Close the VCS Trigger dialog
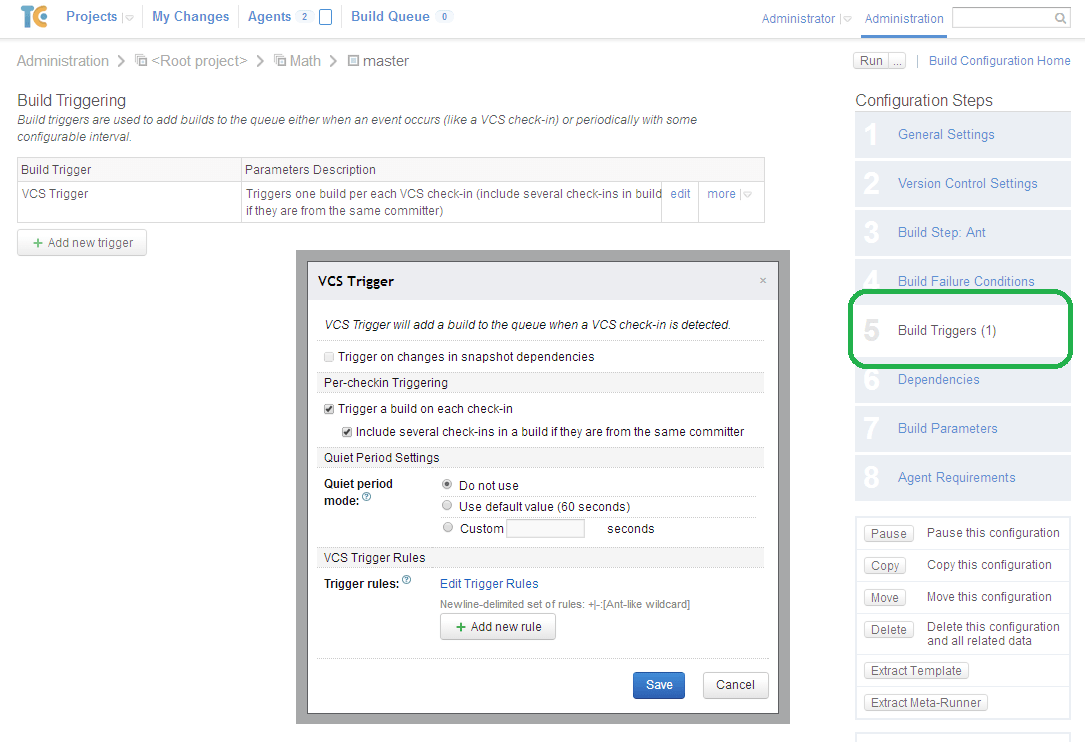The width and height of the screenshot is (1085, 742). [x=763, y=280]
